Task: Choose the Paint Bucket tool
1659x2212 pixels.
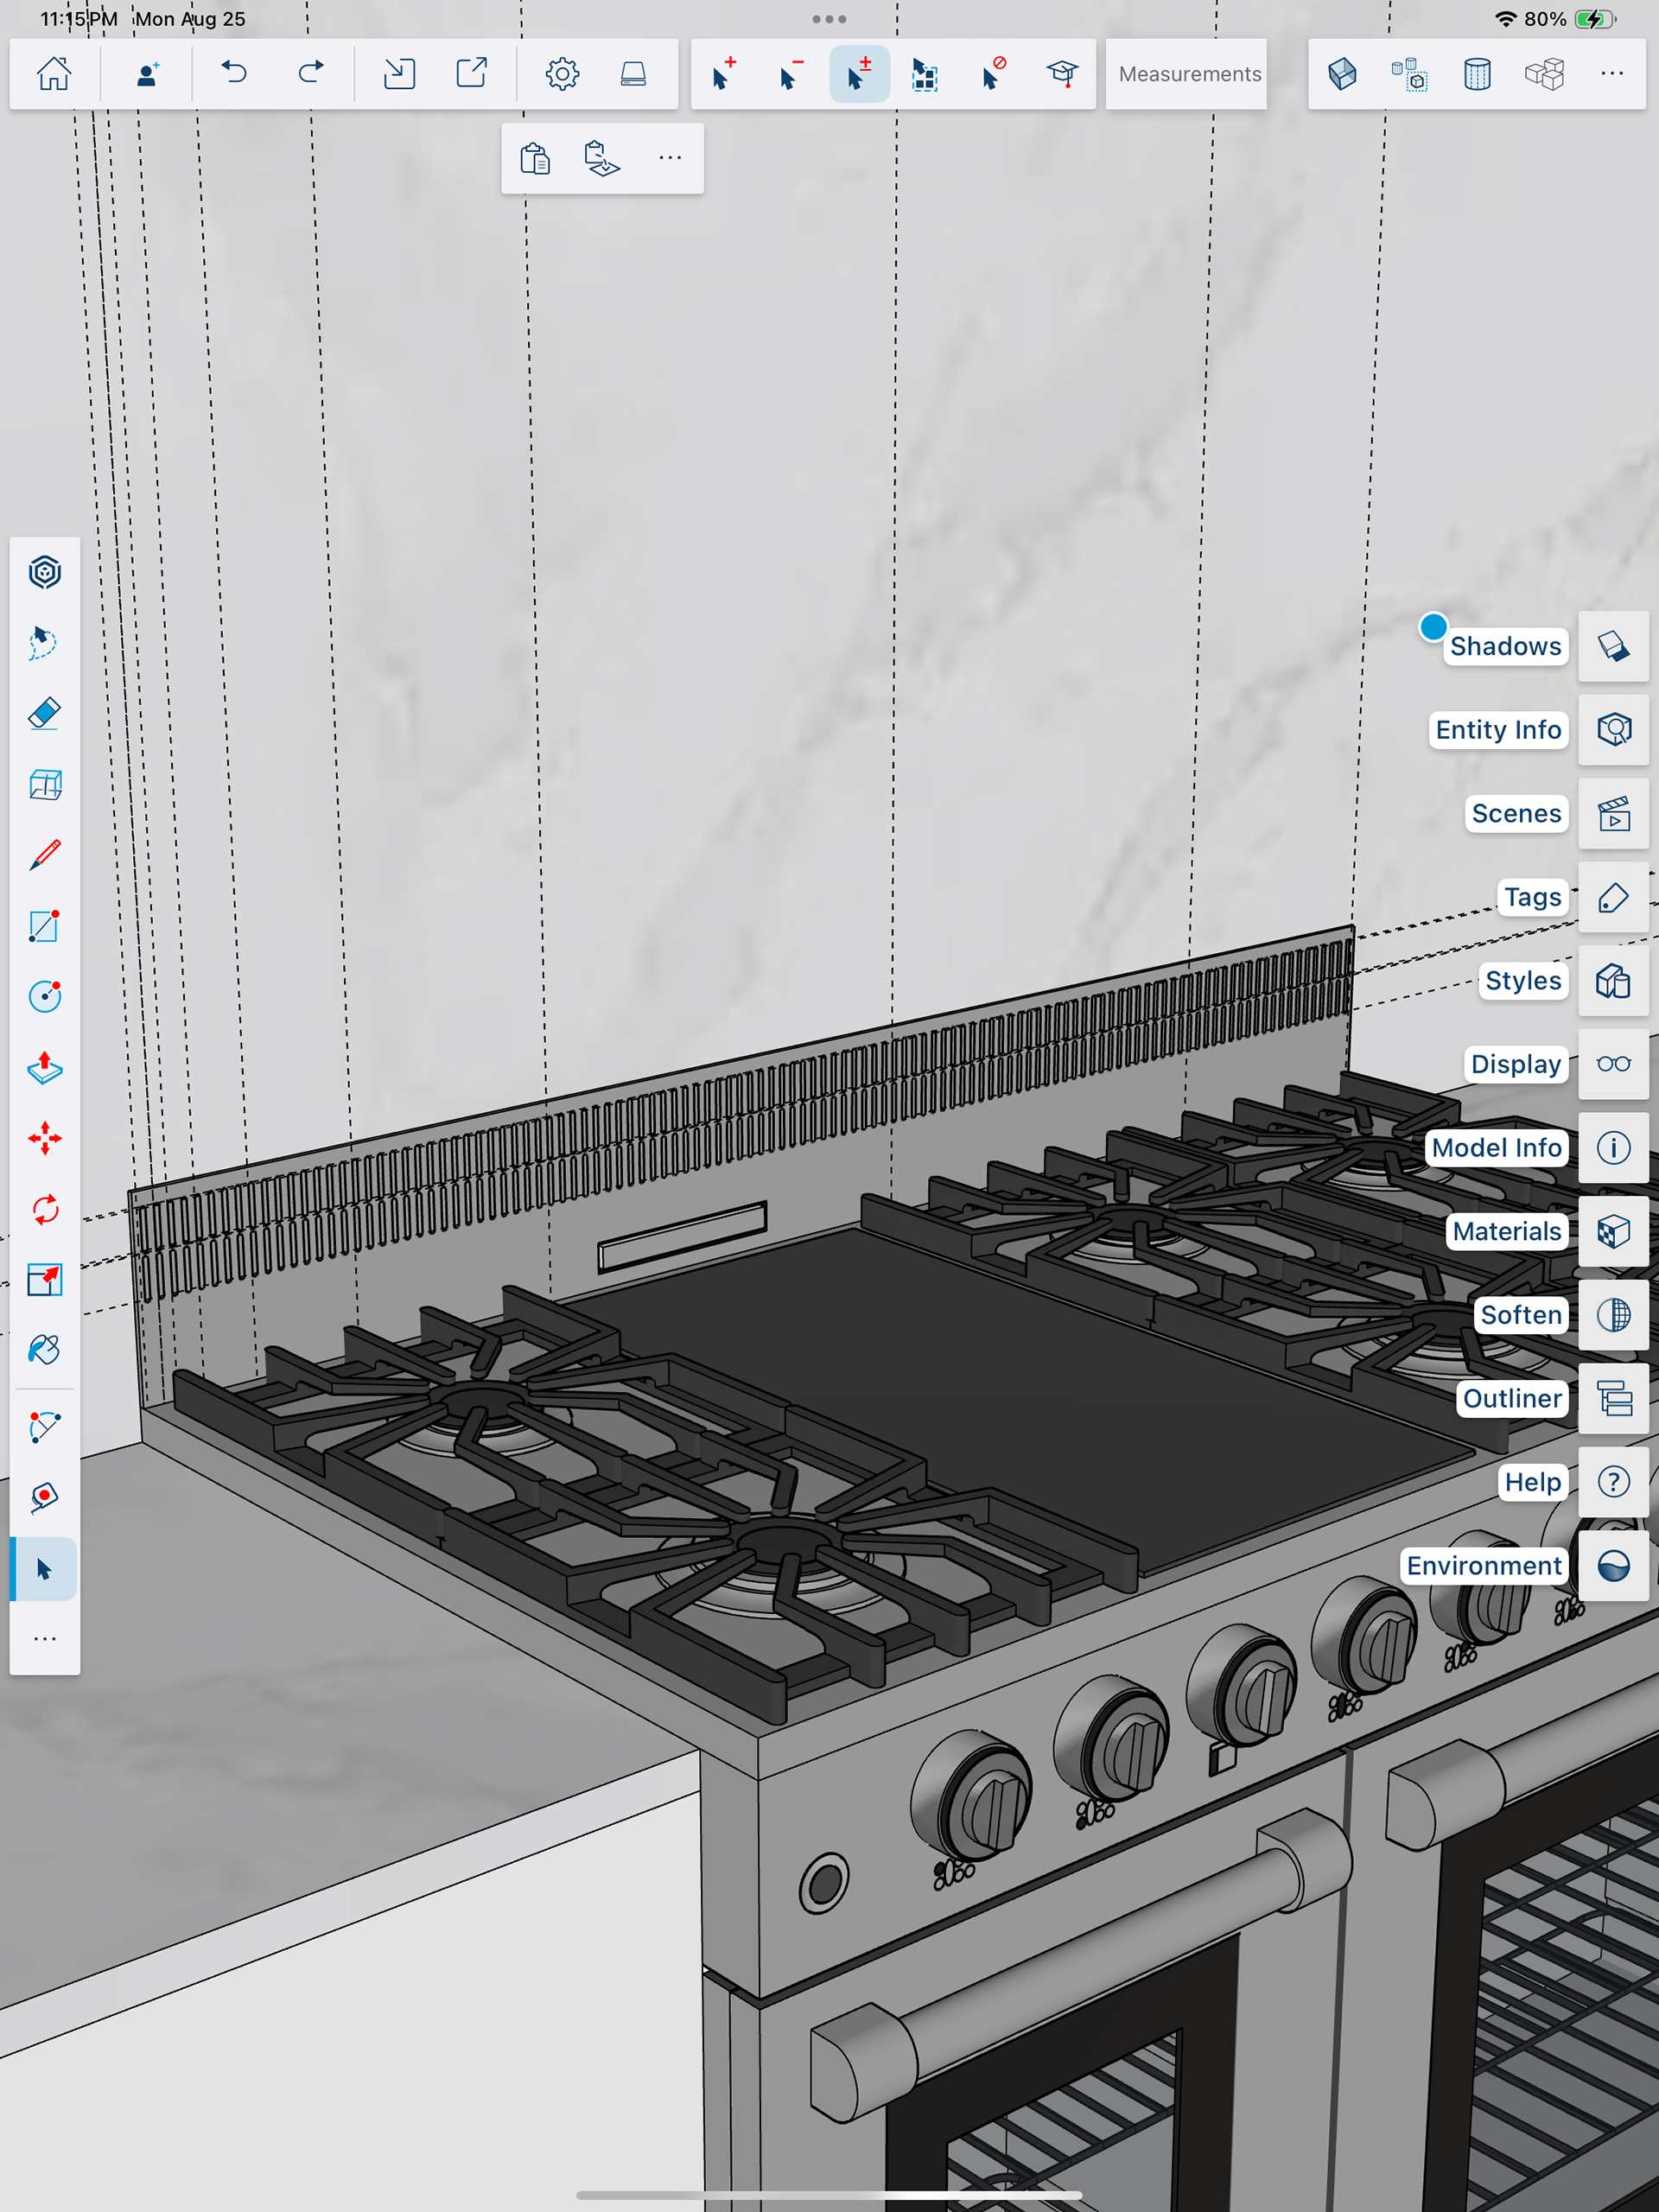Action: point(44,1350)
